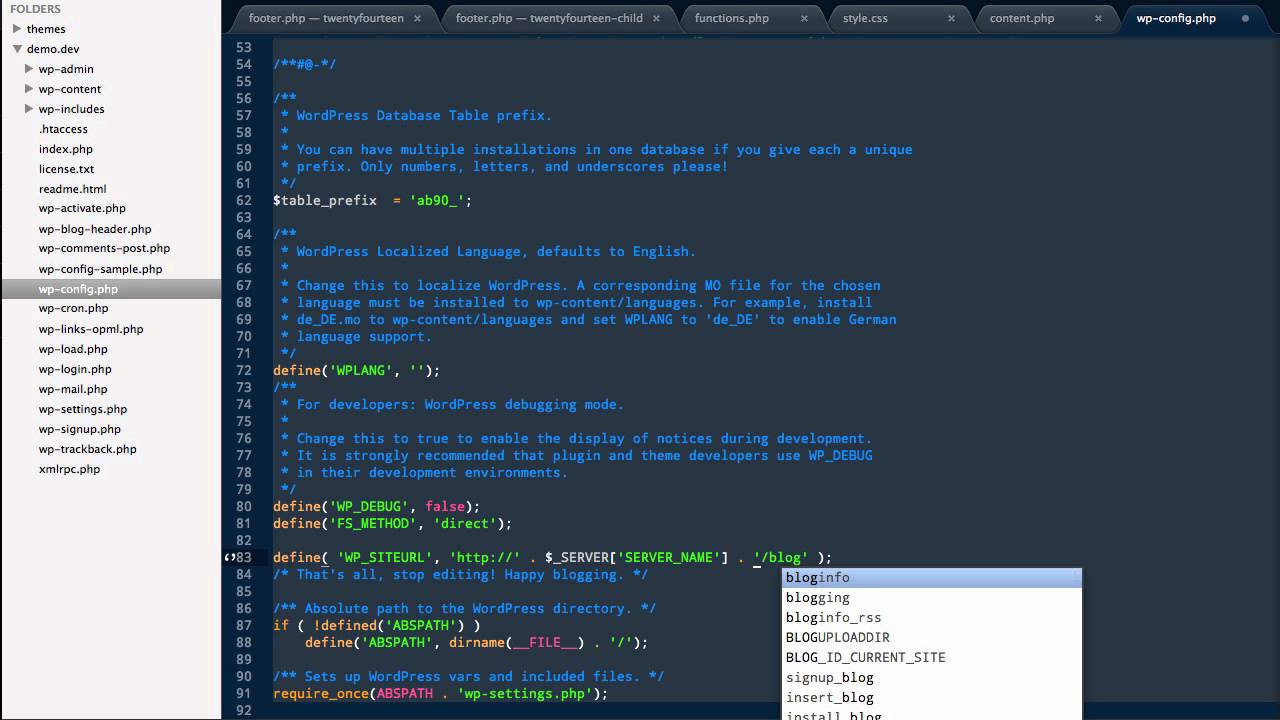Click 'direct' string on line 81
Viewport: 1280px width, 720px height.
pyautogui.click(x=465, y=523)
